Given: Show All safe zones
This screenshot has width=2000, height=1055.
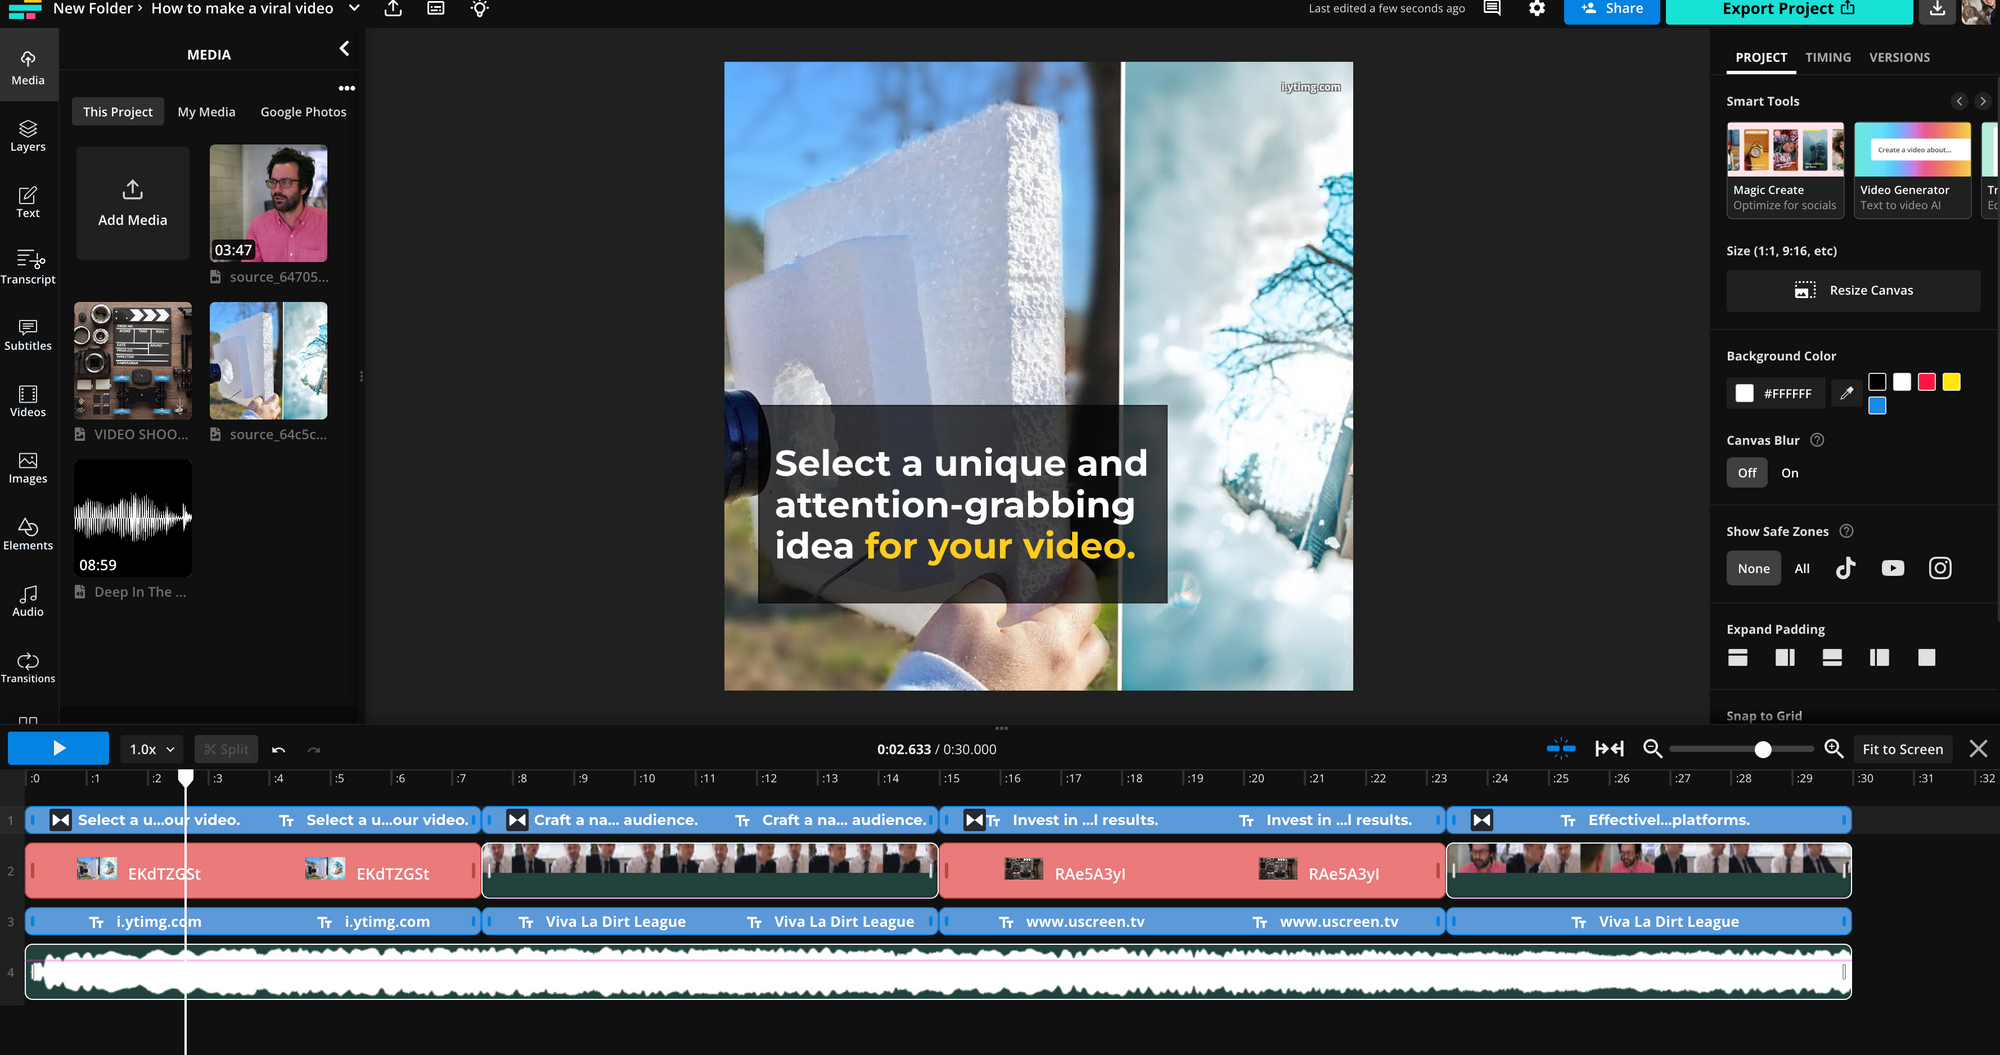Looking at the screenshot, I should (1801, 569).
